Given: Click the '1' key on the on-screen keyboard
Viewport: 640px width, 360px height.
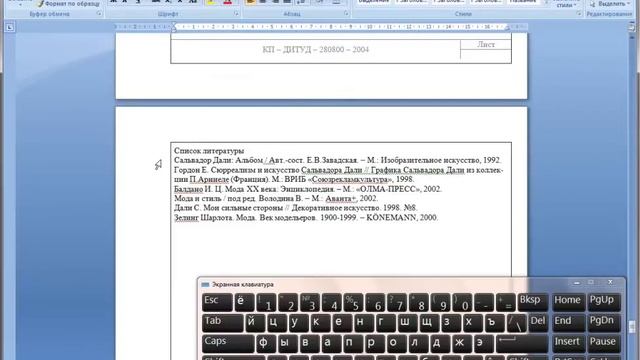Looking at the screenshot, I should coord(266,302).
